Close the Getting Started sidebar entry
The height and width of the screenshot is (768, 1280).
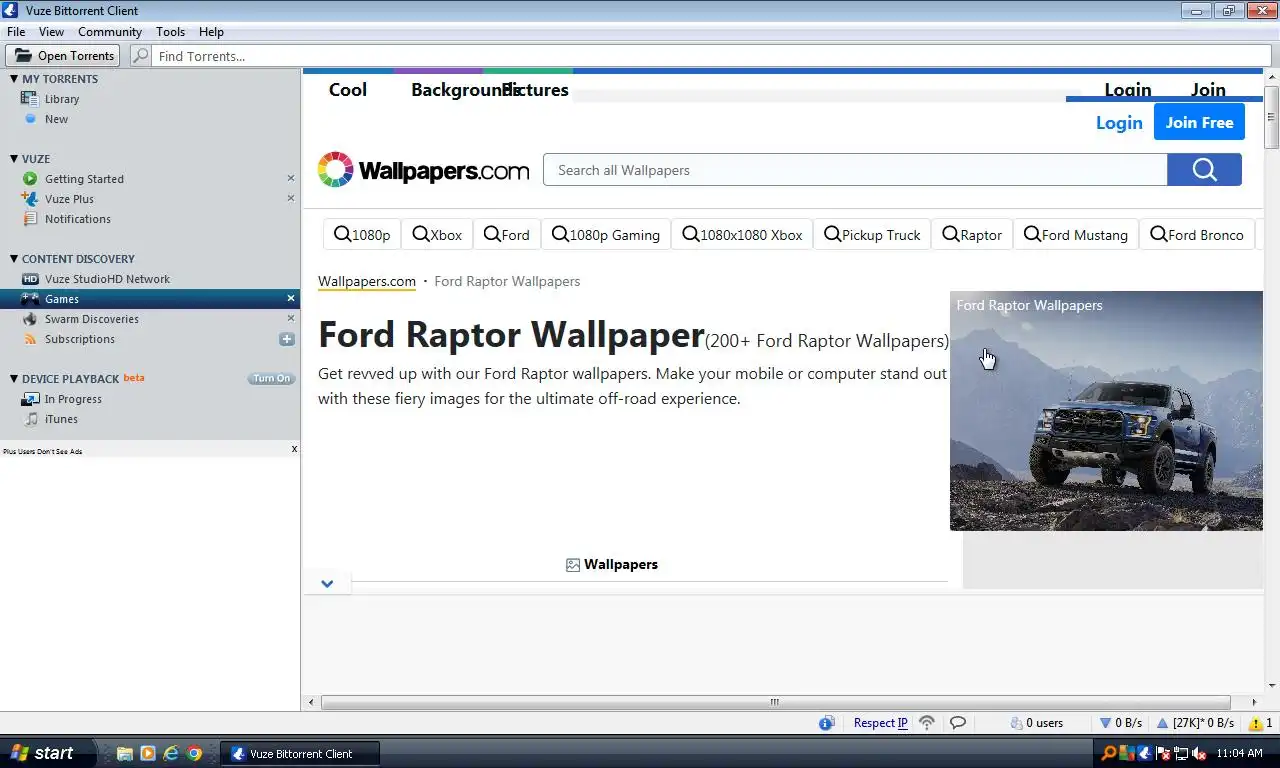[291, 179]
